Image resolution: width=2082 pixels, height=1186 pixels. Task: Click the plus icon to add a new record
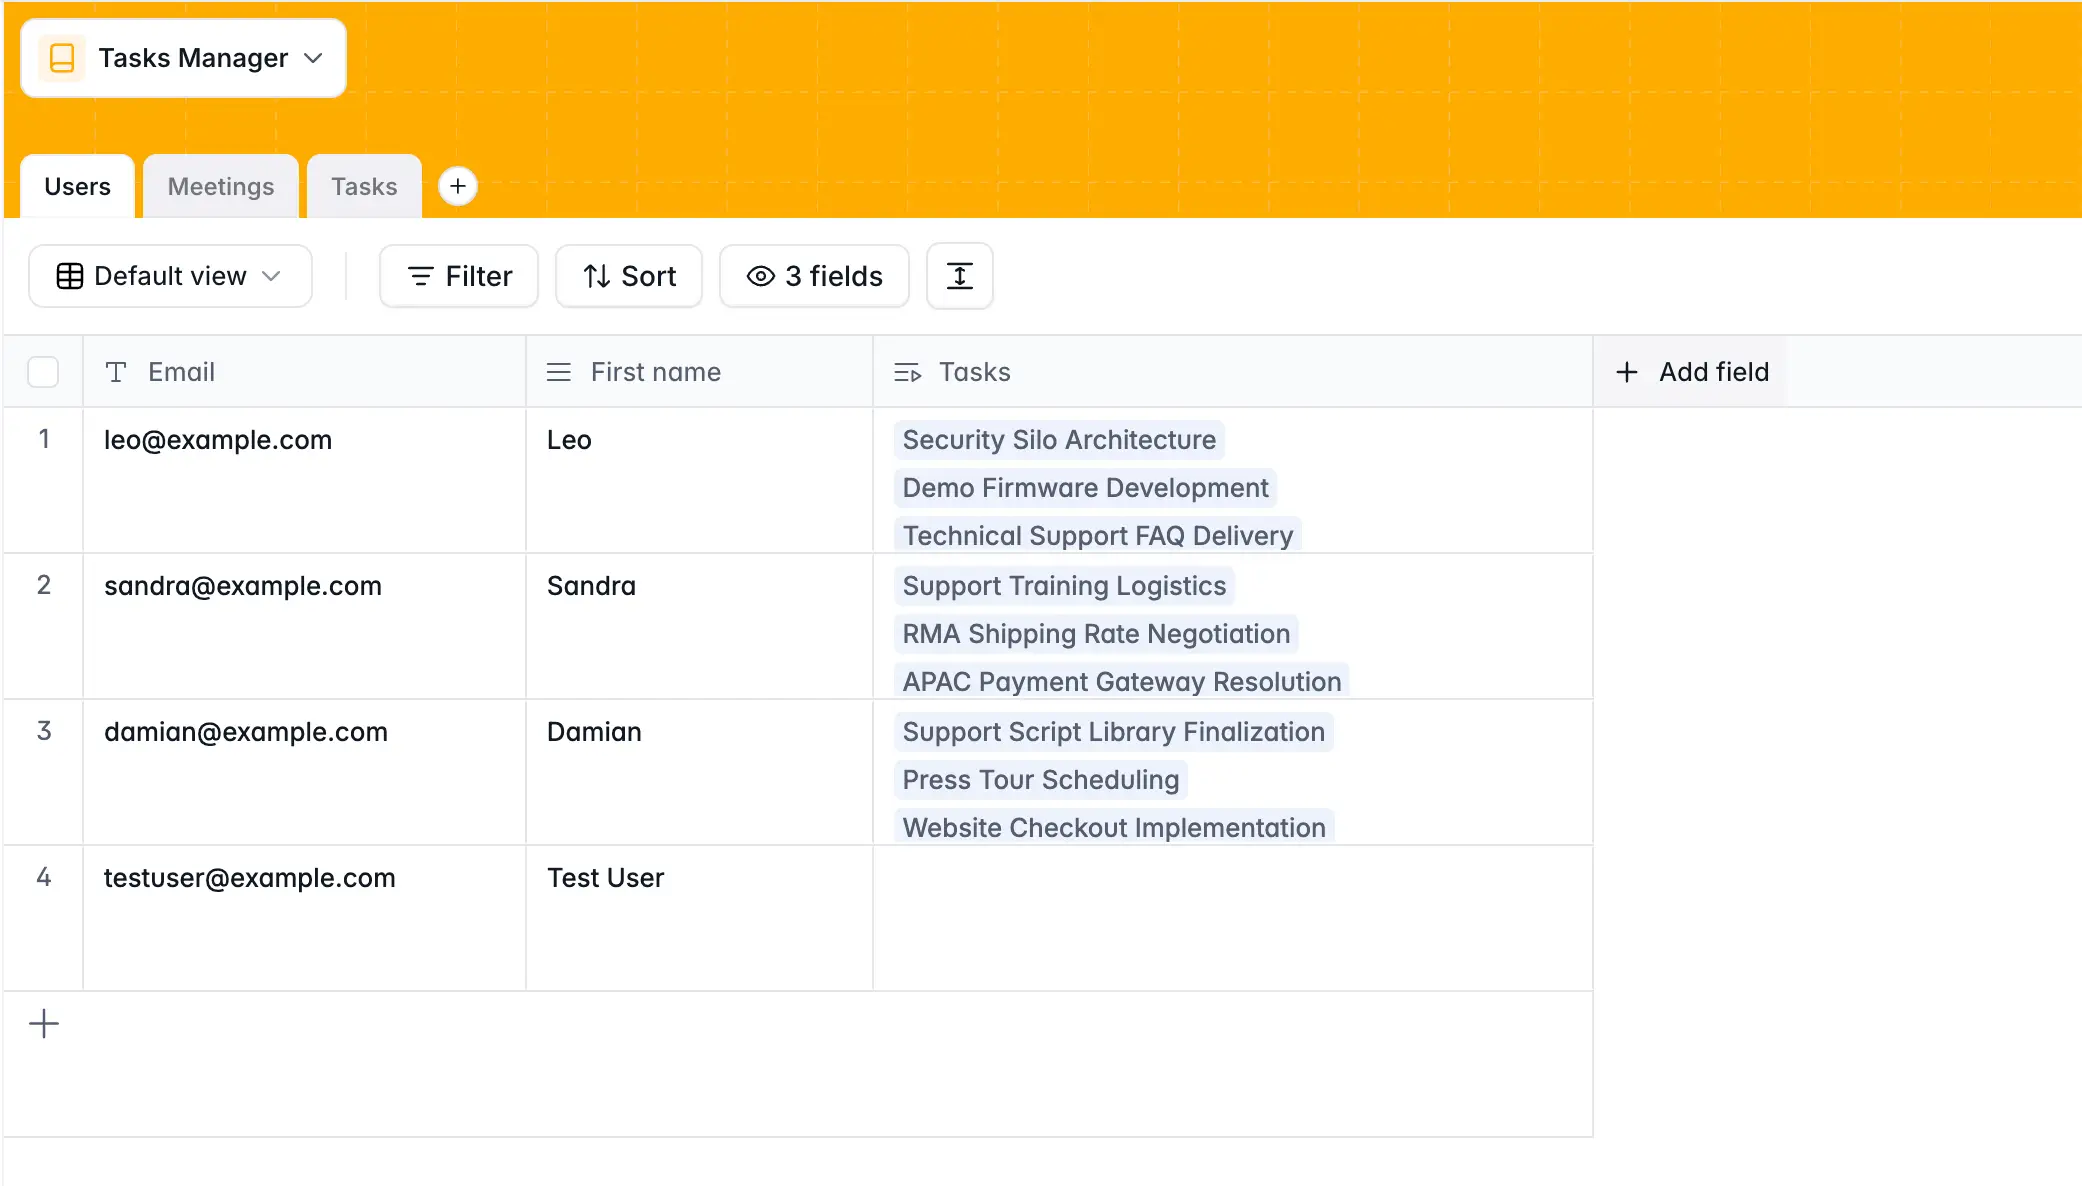(x=44, y=1023)
